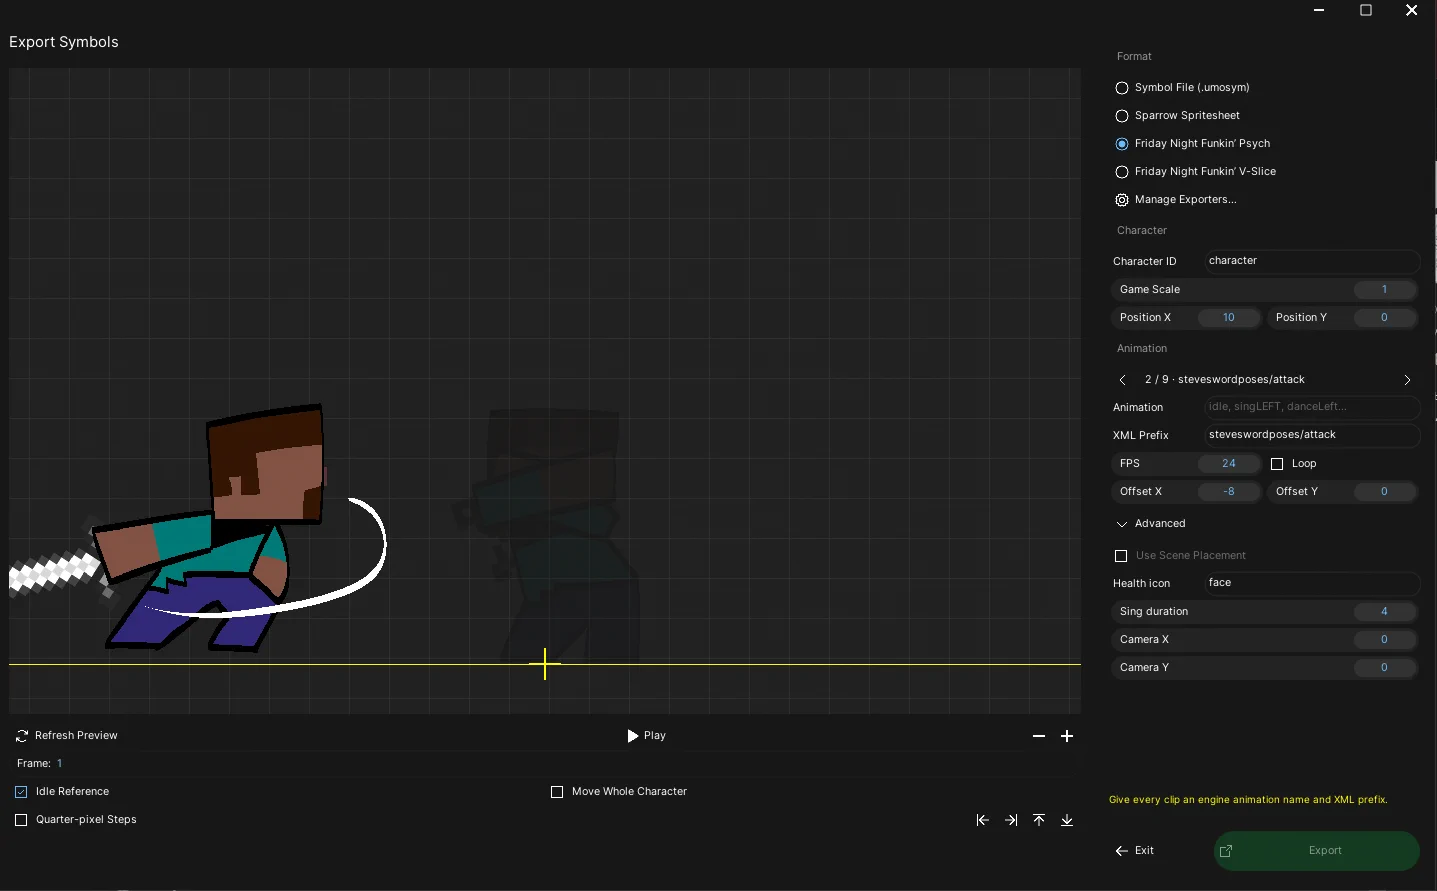Viewport: 1437px width, 891px height.
Task: Click the Character ID input field
Action: 1312,261
